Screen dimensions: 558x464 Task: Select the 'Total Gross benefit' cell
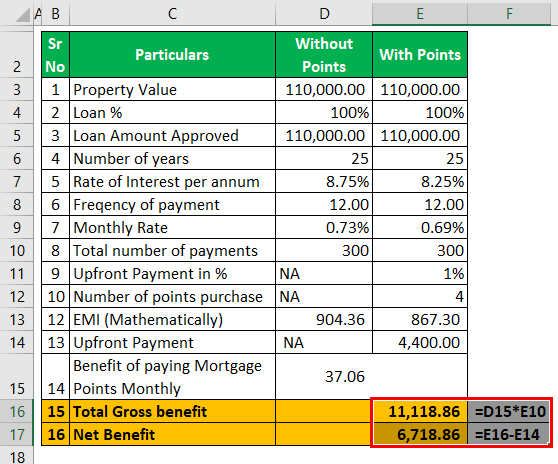coord(173,411)
